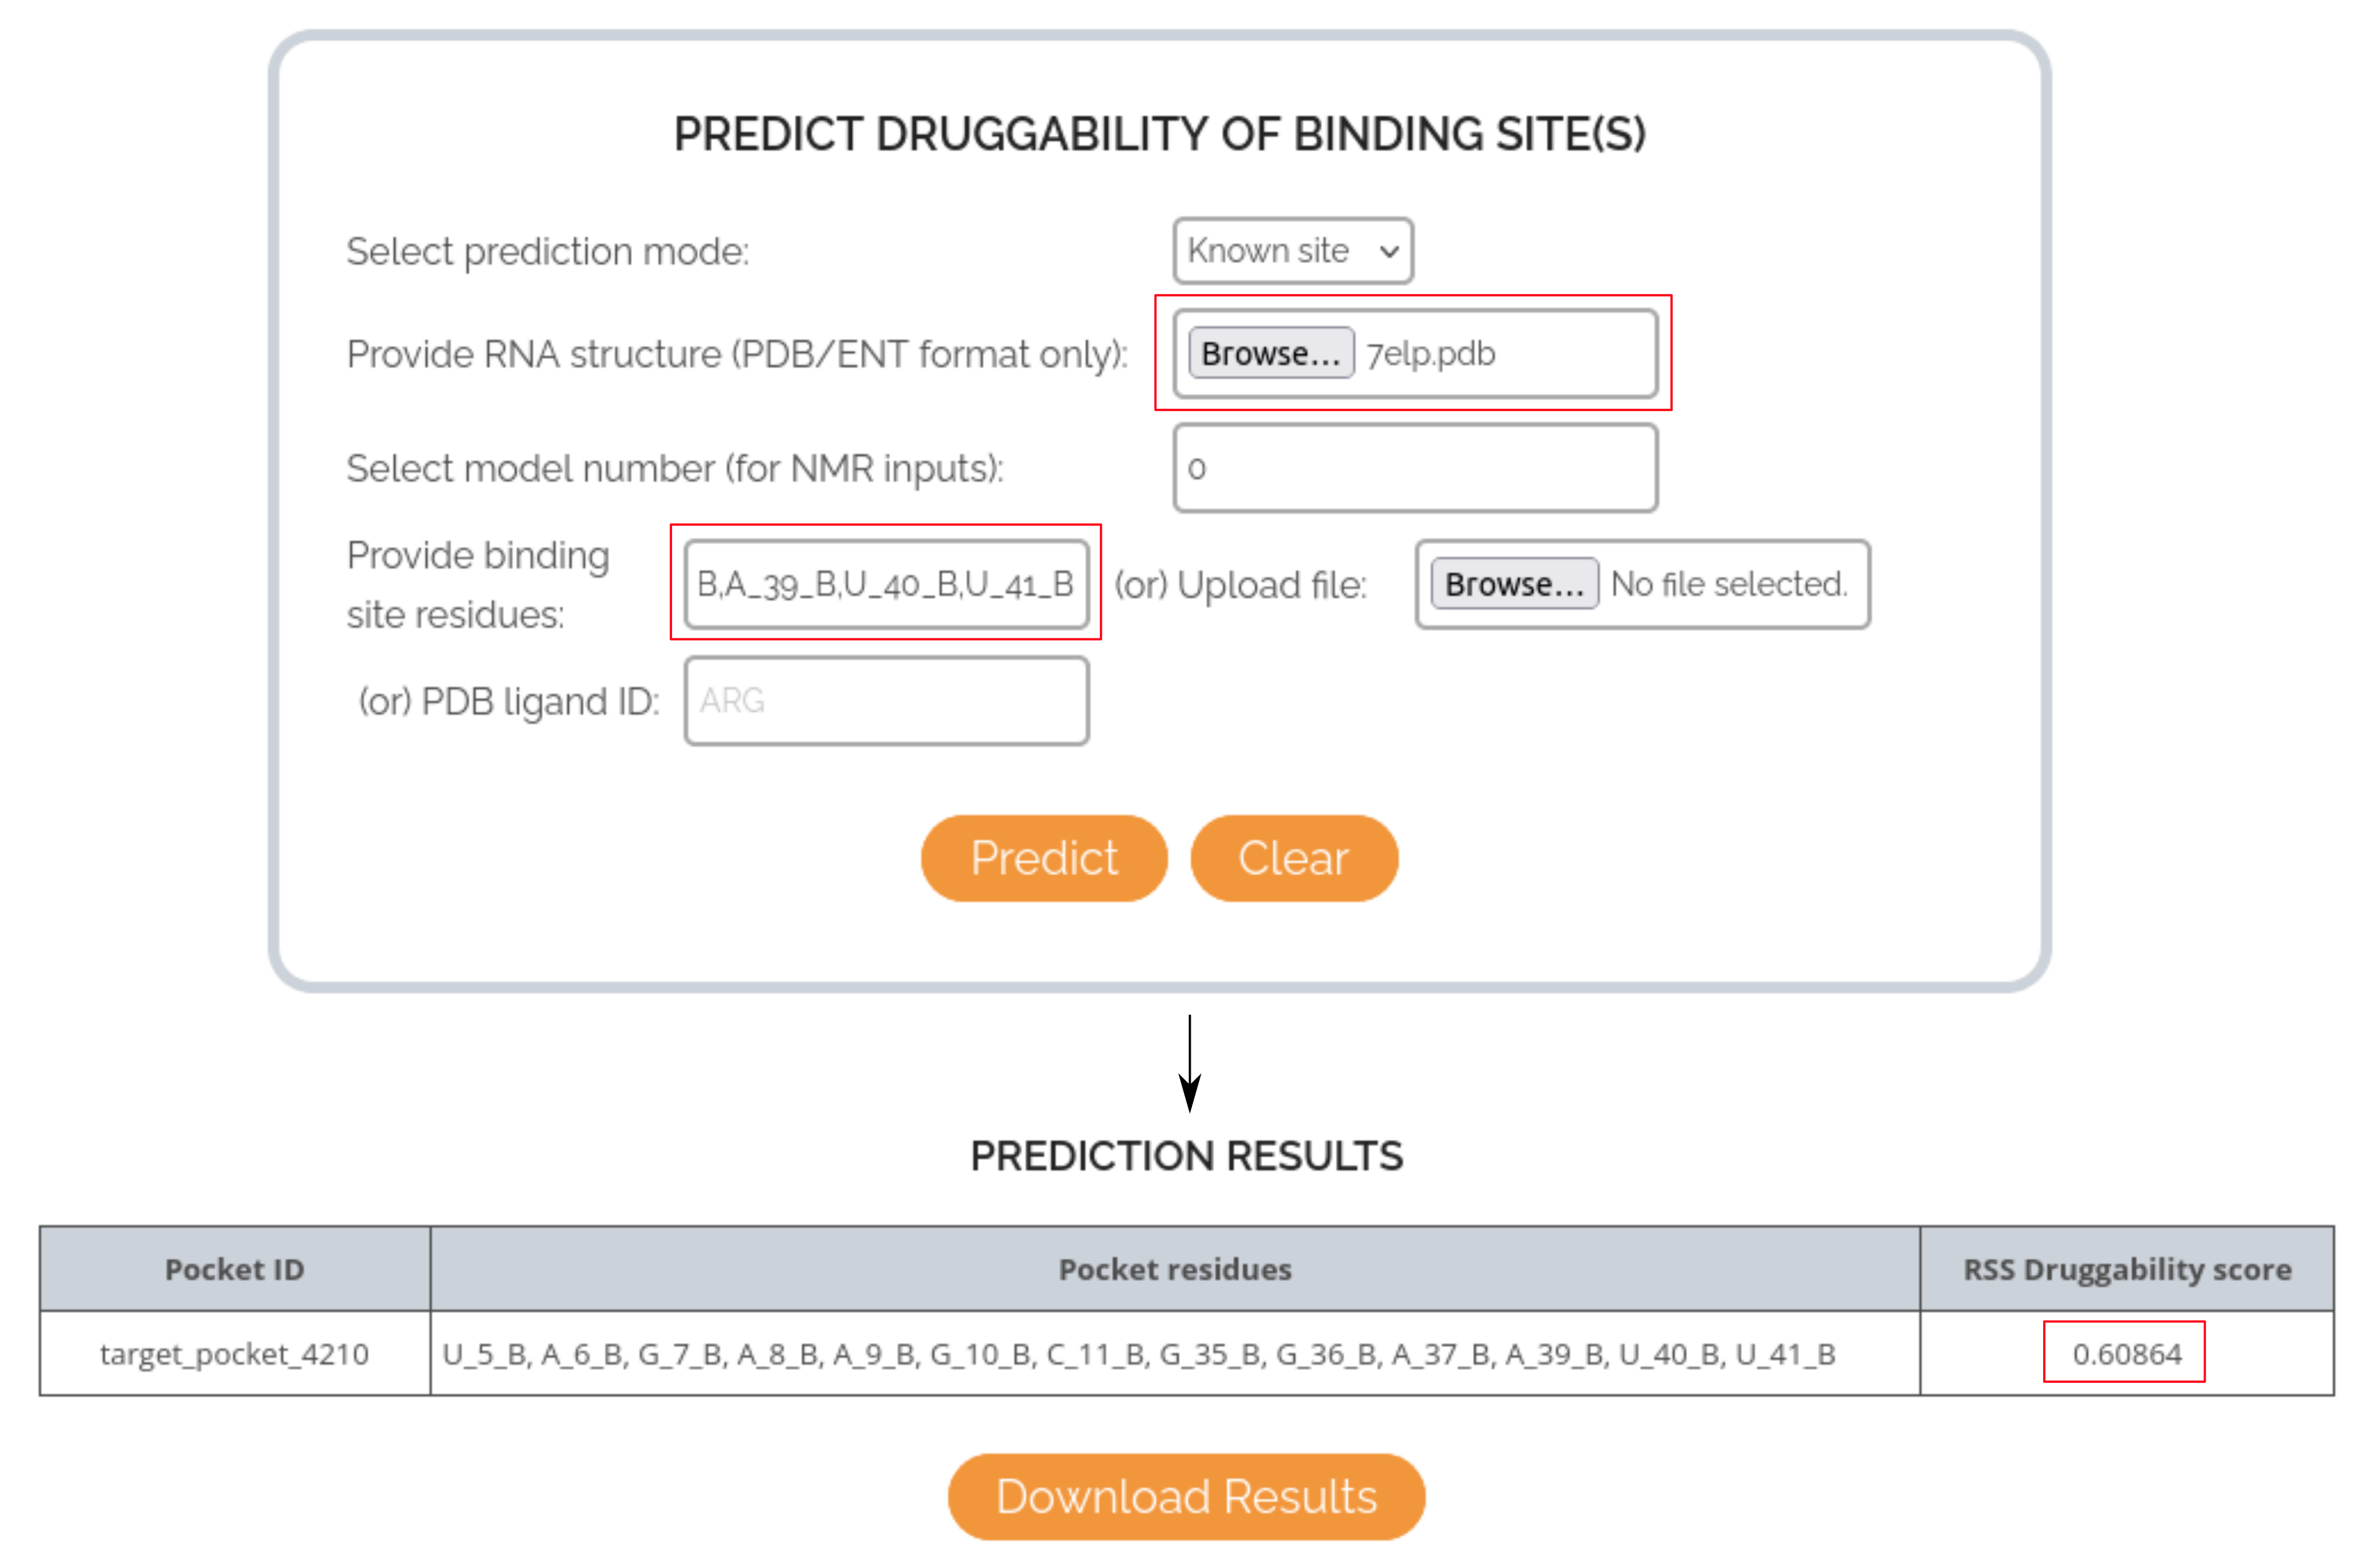Click the binding site residues text field
Screen dimensions: 2374x1568
(x=886, y=584)
